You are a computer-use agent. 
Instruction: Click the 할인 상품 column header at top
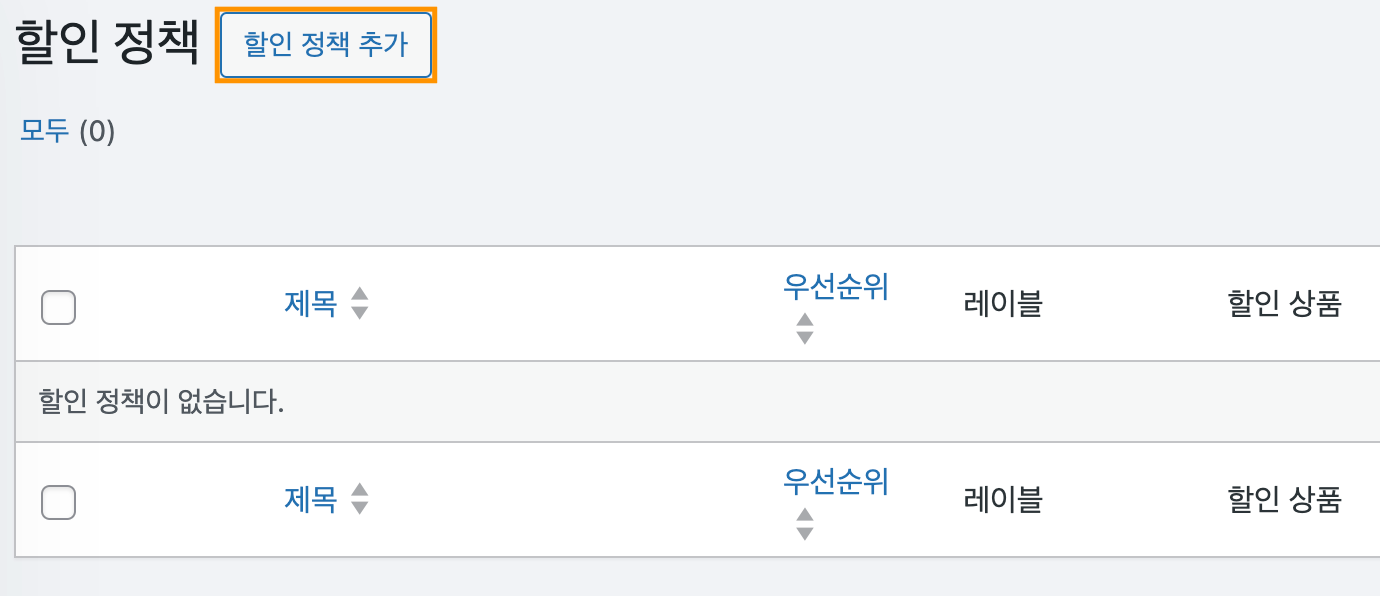click(x=1284, y=304)
